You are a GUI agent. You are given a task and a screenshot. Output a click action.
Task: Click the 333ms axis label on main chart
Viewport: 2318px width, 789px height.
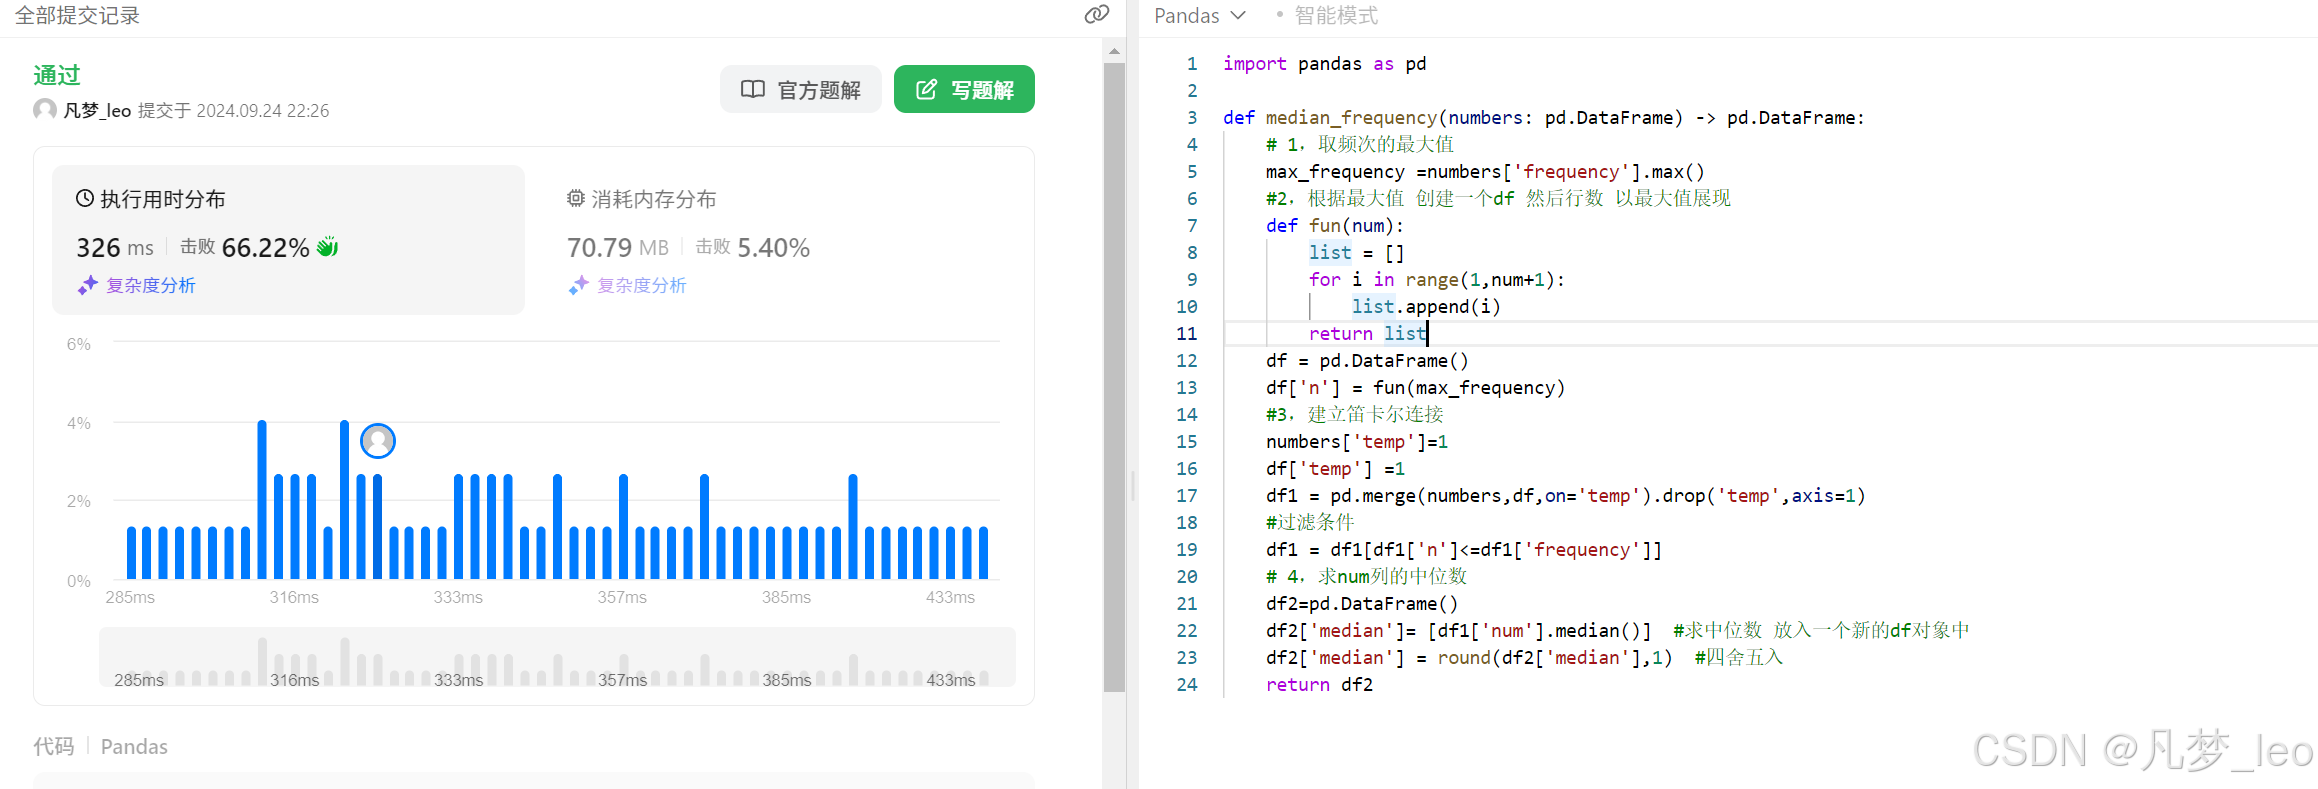point(458,597)
